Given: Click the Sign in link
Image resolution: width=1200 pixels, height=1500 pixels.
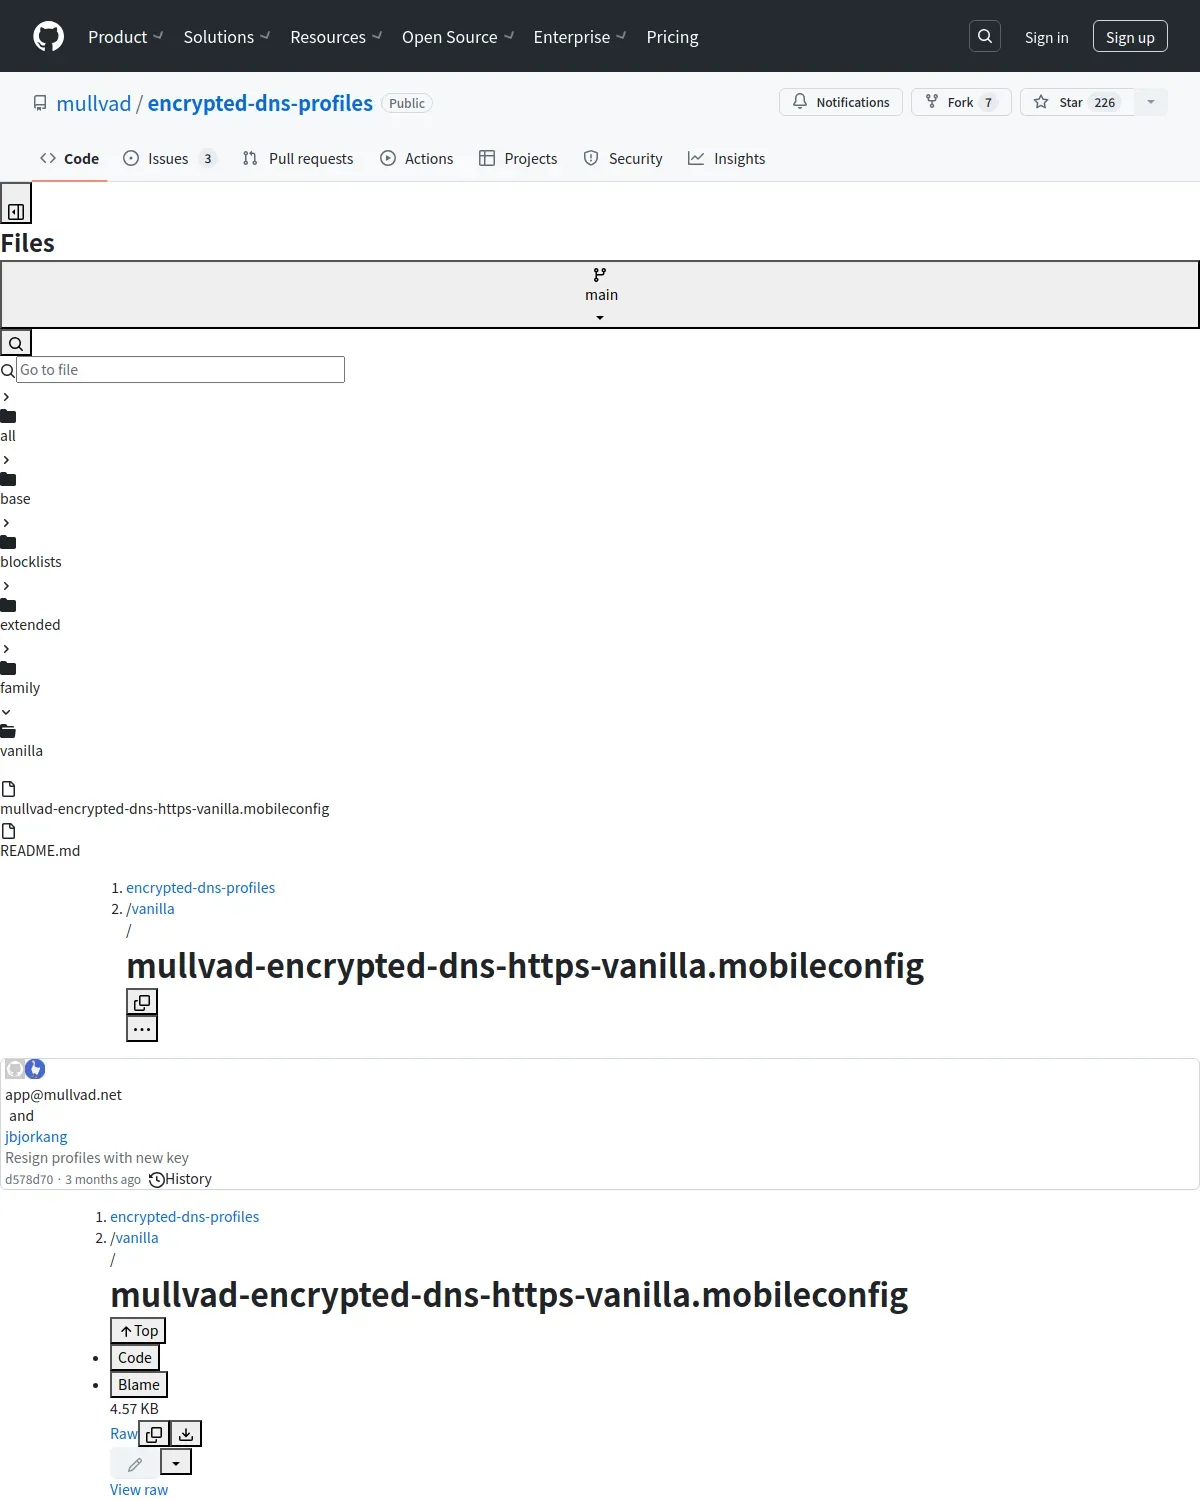Looking at the screenshot, I should click(x=1047, y=37).
